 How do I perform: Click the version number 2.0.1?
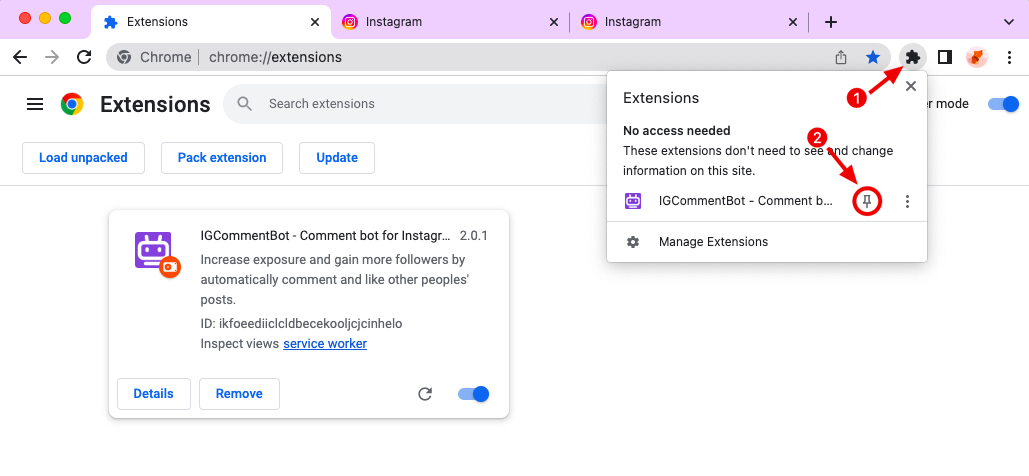point(474,236)
